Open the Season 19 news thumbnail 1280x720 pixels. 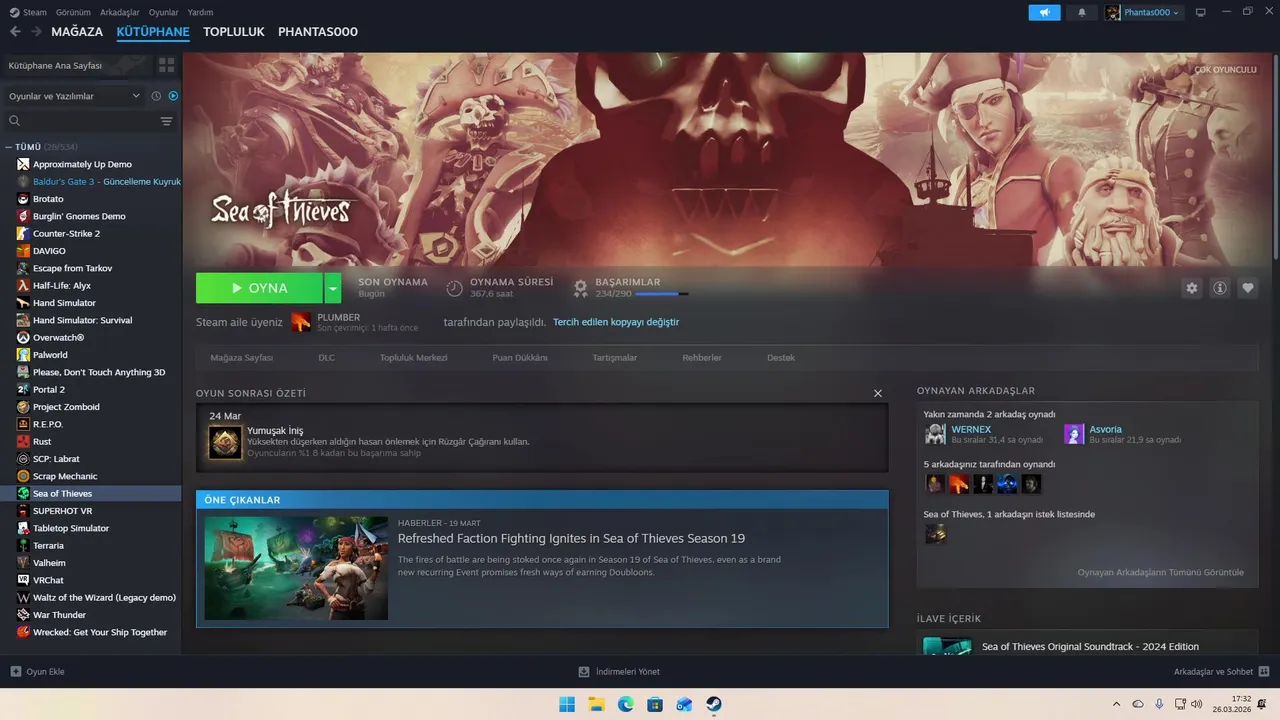(x=296, y=568)
